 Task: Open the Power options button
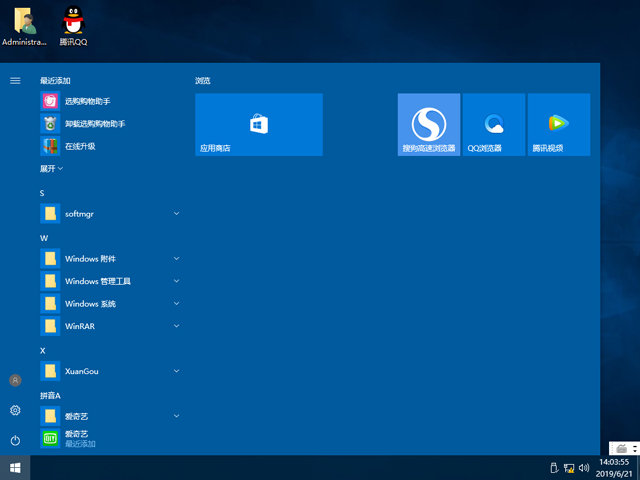coord(15,440)
